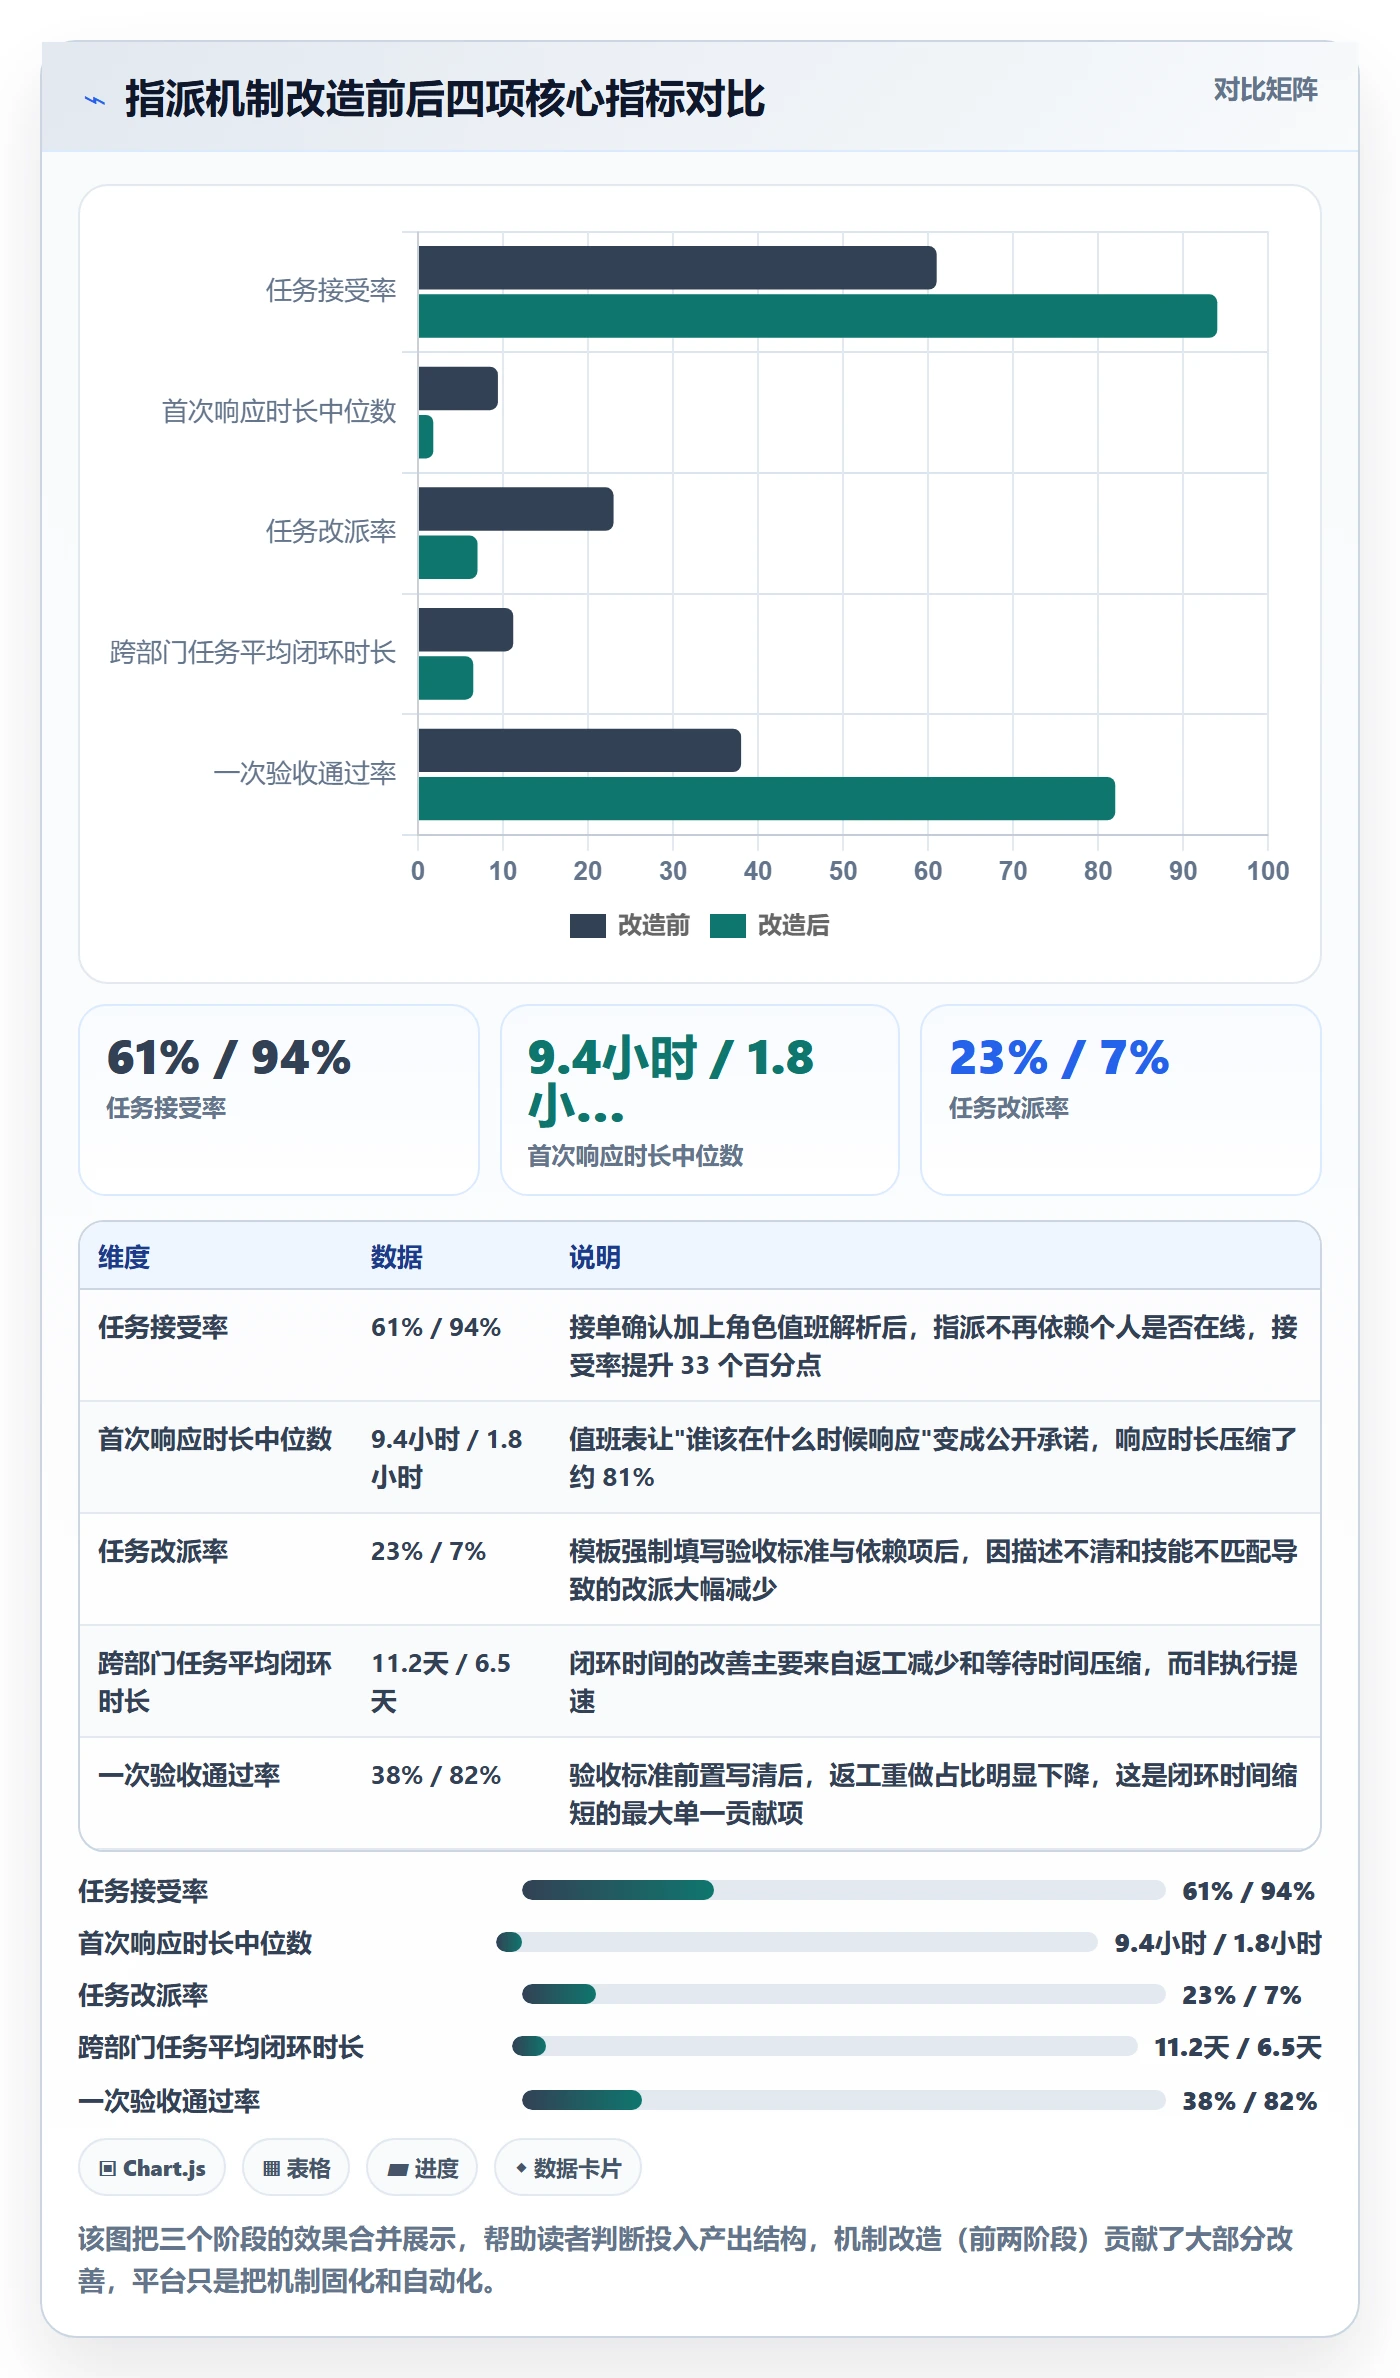Click the 数据 column header

pos(397,1257)
